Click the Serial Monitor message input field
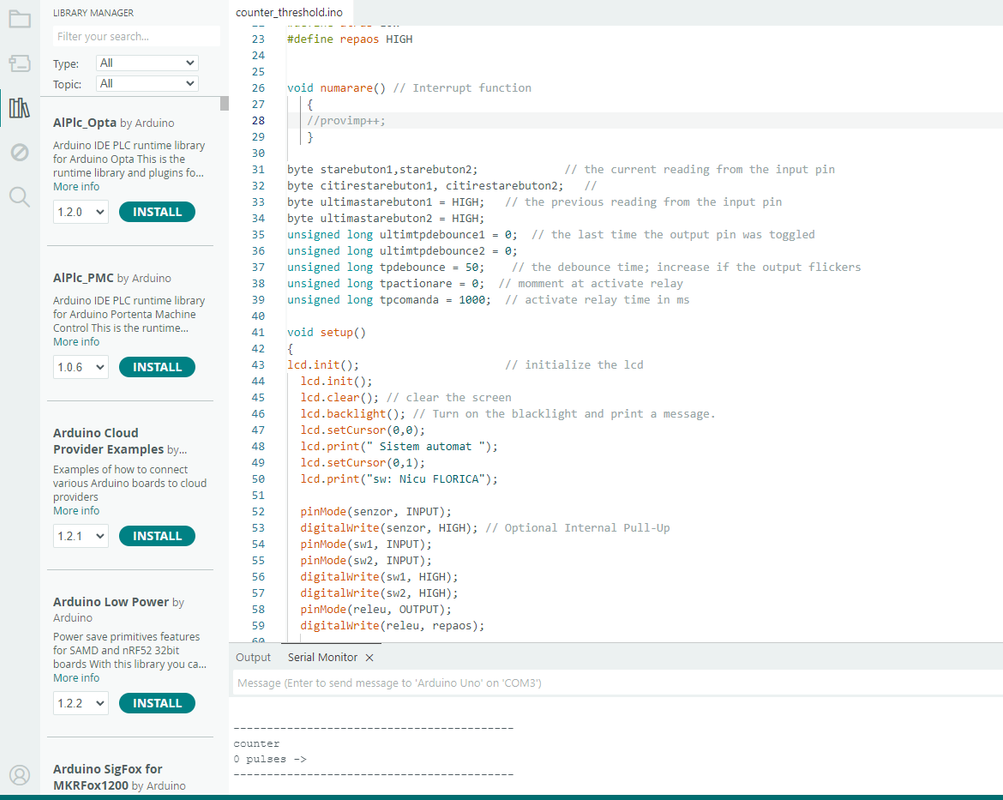The width and height of the screenshot is (1003, 800). pyautogui.click(x=617, y=683)
